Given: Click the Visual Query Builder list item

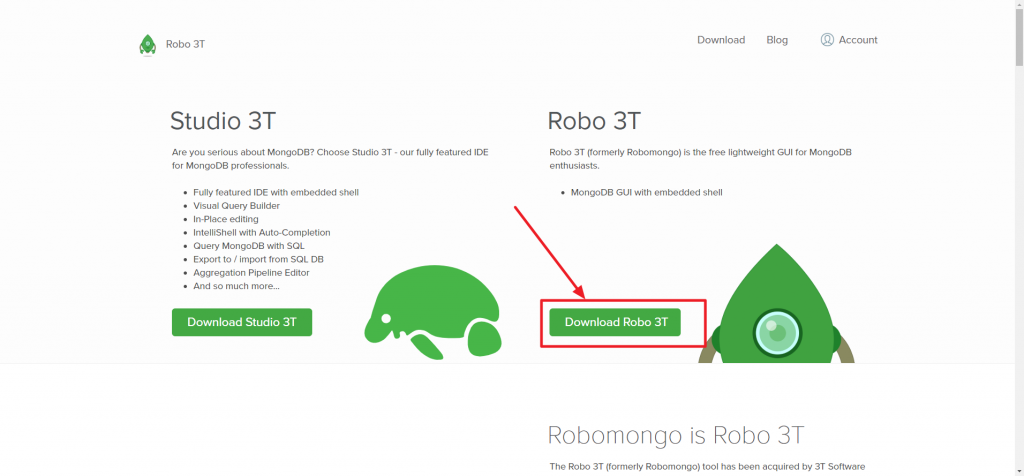Looking at the screenshot, I should pos(236,205).
